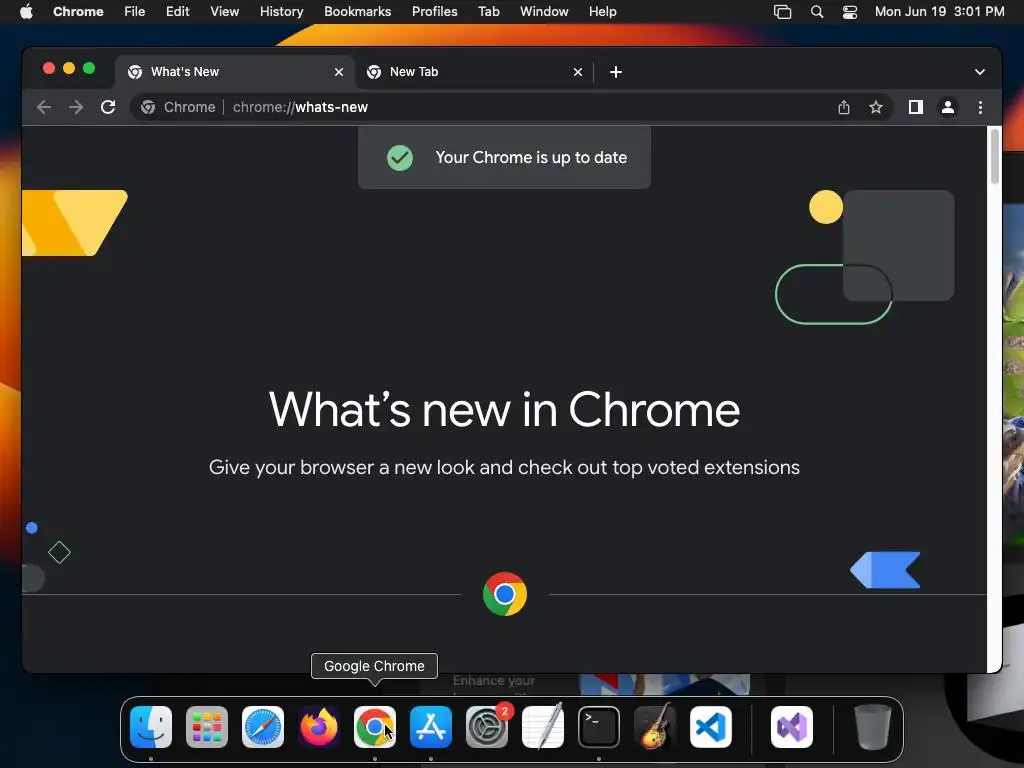Screen dimensions: 1024x768
Task: Launch GarageBand from the Dock
Action: (x=655, y=727)
